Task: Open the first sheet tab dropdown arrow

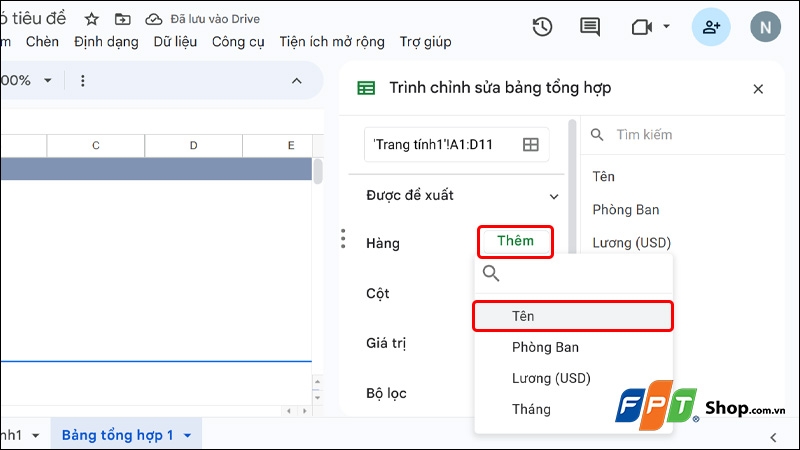Action: pos(36,436)
